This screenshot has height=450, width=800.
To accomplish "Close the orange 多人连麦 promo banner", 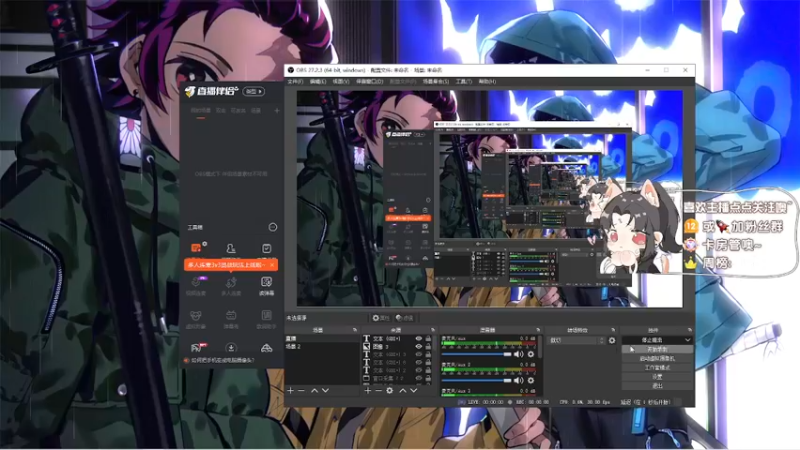I will pos(272,265).
